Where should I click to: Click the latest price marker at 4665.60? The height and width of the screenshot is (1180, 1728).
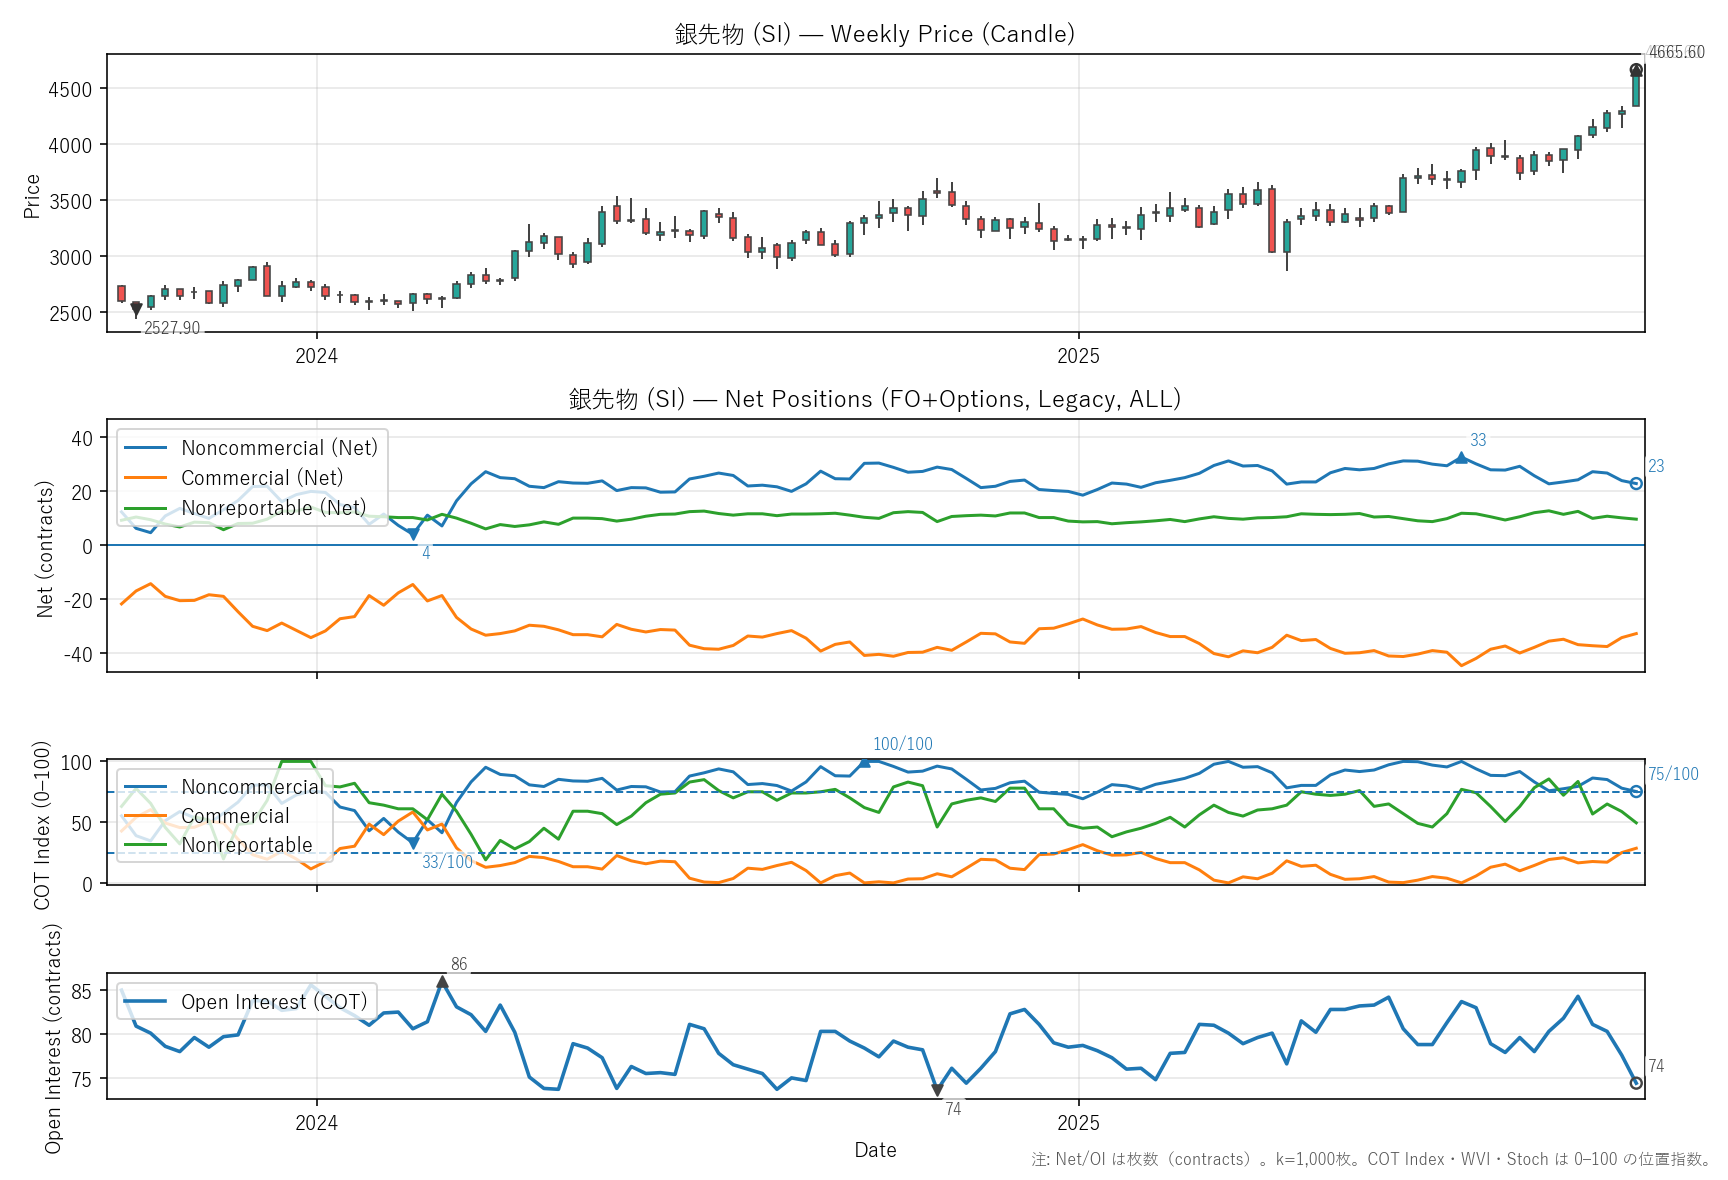click(1636, 70)
